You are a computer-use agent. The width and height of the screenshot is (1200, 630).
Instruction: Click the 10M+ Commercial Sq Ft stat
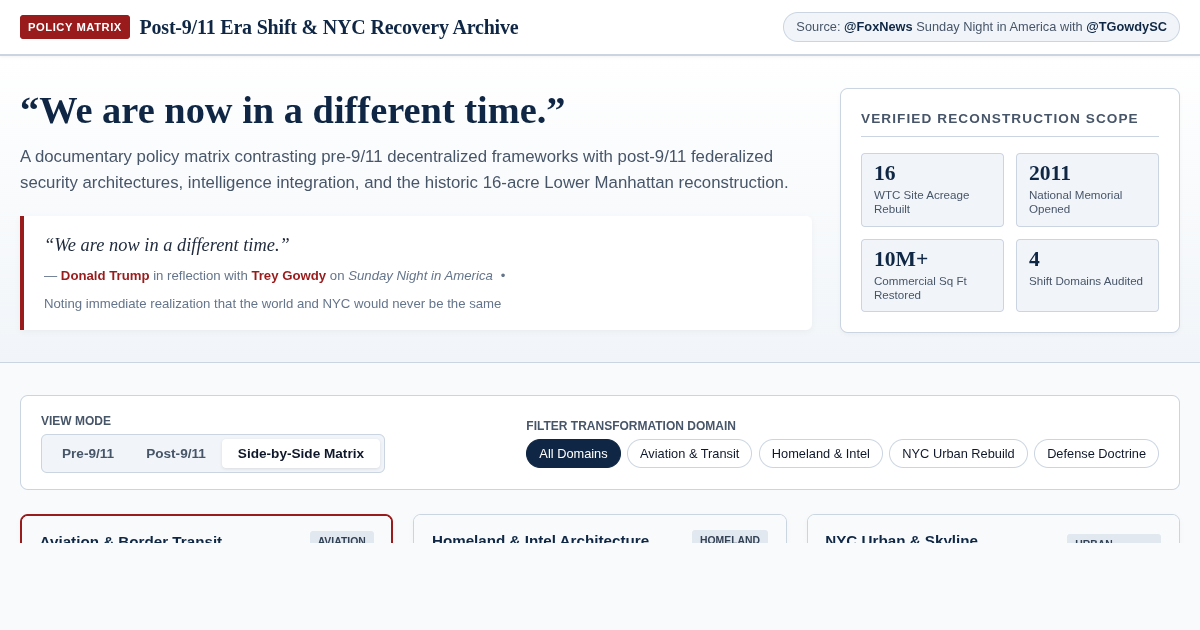932,275
